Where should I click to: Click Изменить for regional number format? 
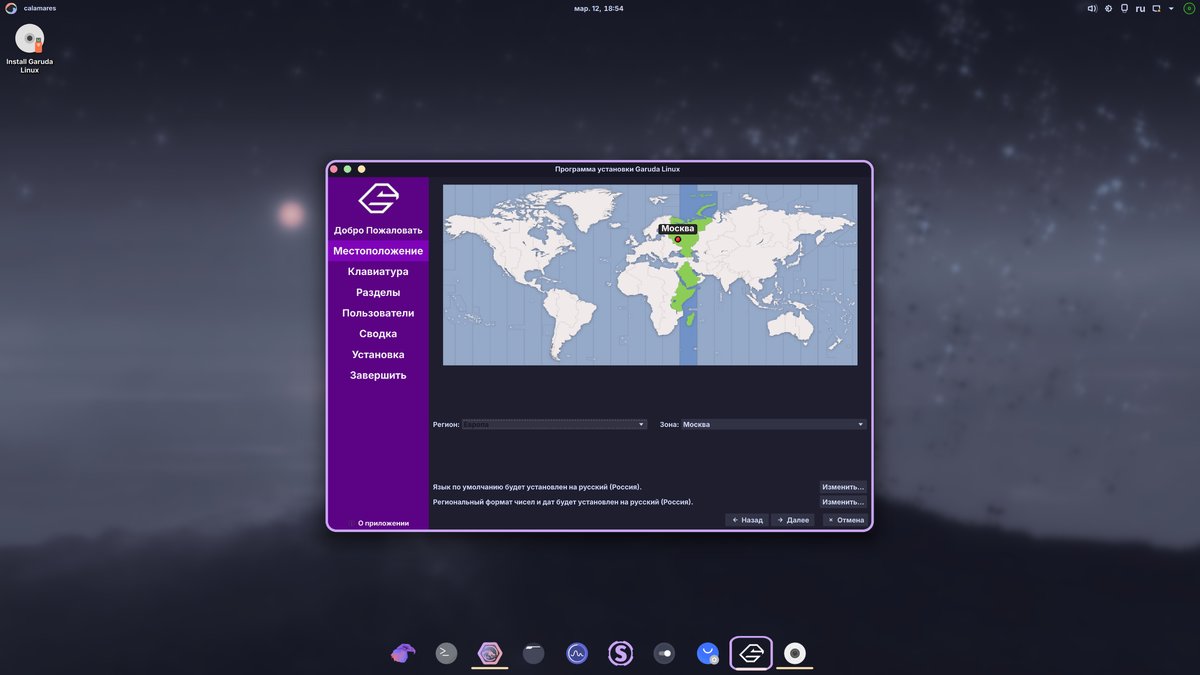[x=843, y=502]
